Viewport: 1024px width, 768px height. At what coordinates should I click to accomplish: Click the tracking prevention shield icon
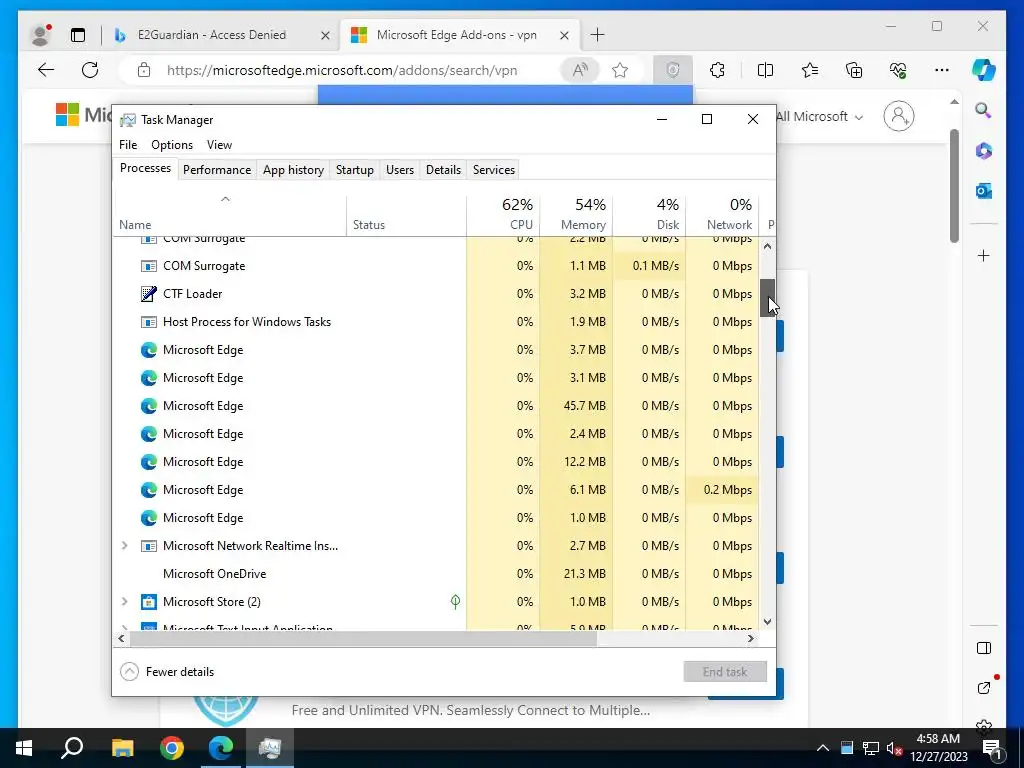[x=673, y=70]
